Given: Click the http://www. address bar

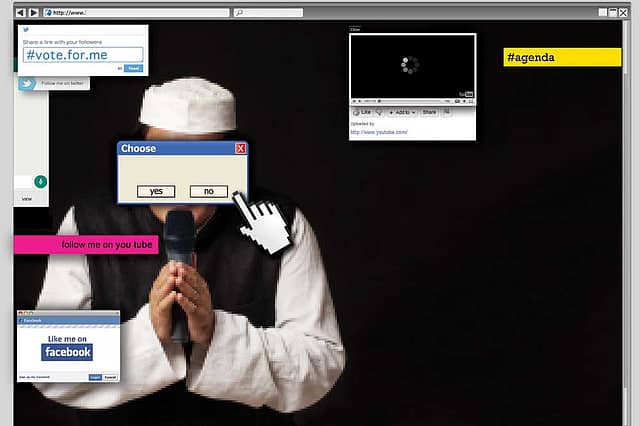Looking at the screenshot, I should point(137,13).
